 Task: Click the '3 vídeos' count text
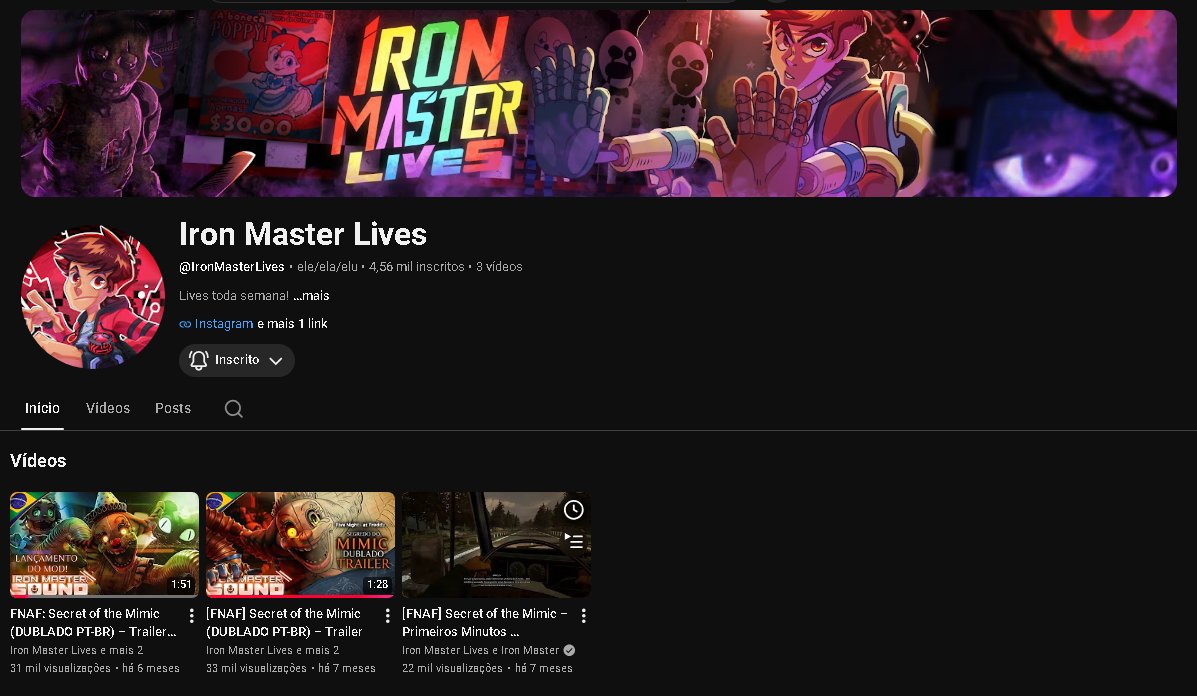point(499,266)
